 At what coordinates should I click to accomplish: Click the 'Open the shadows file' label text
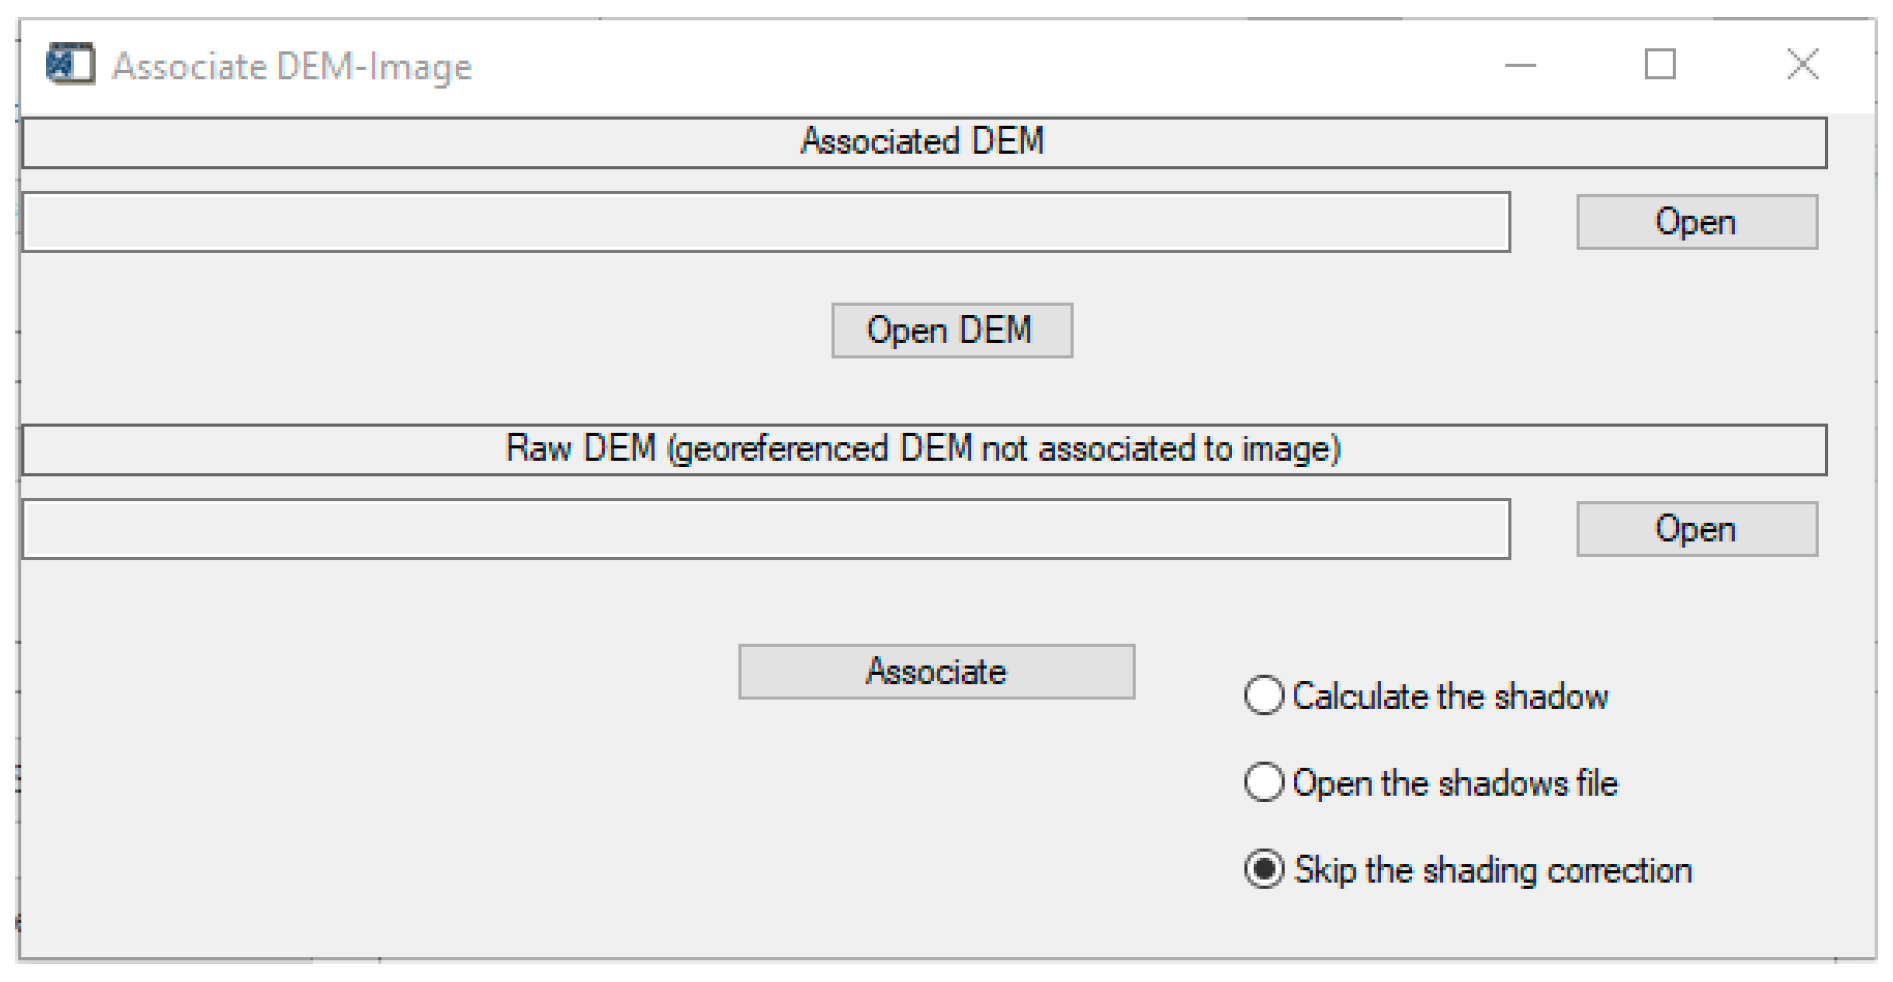pos(1454,783)
